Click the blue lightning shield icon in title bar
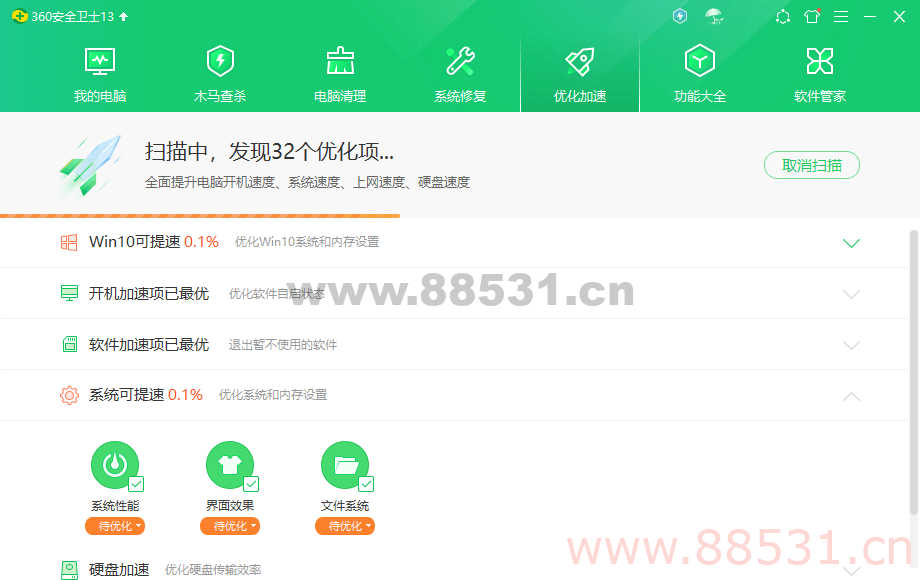The image size is (920, 580). coord(680,16)
